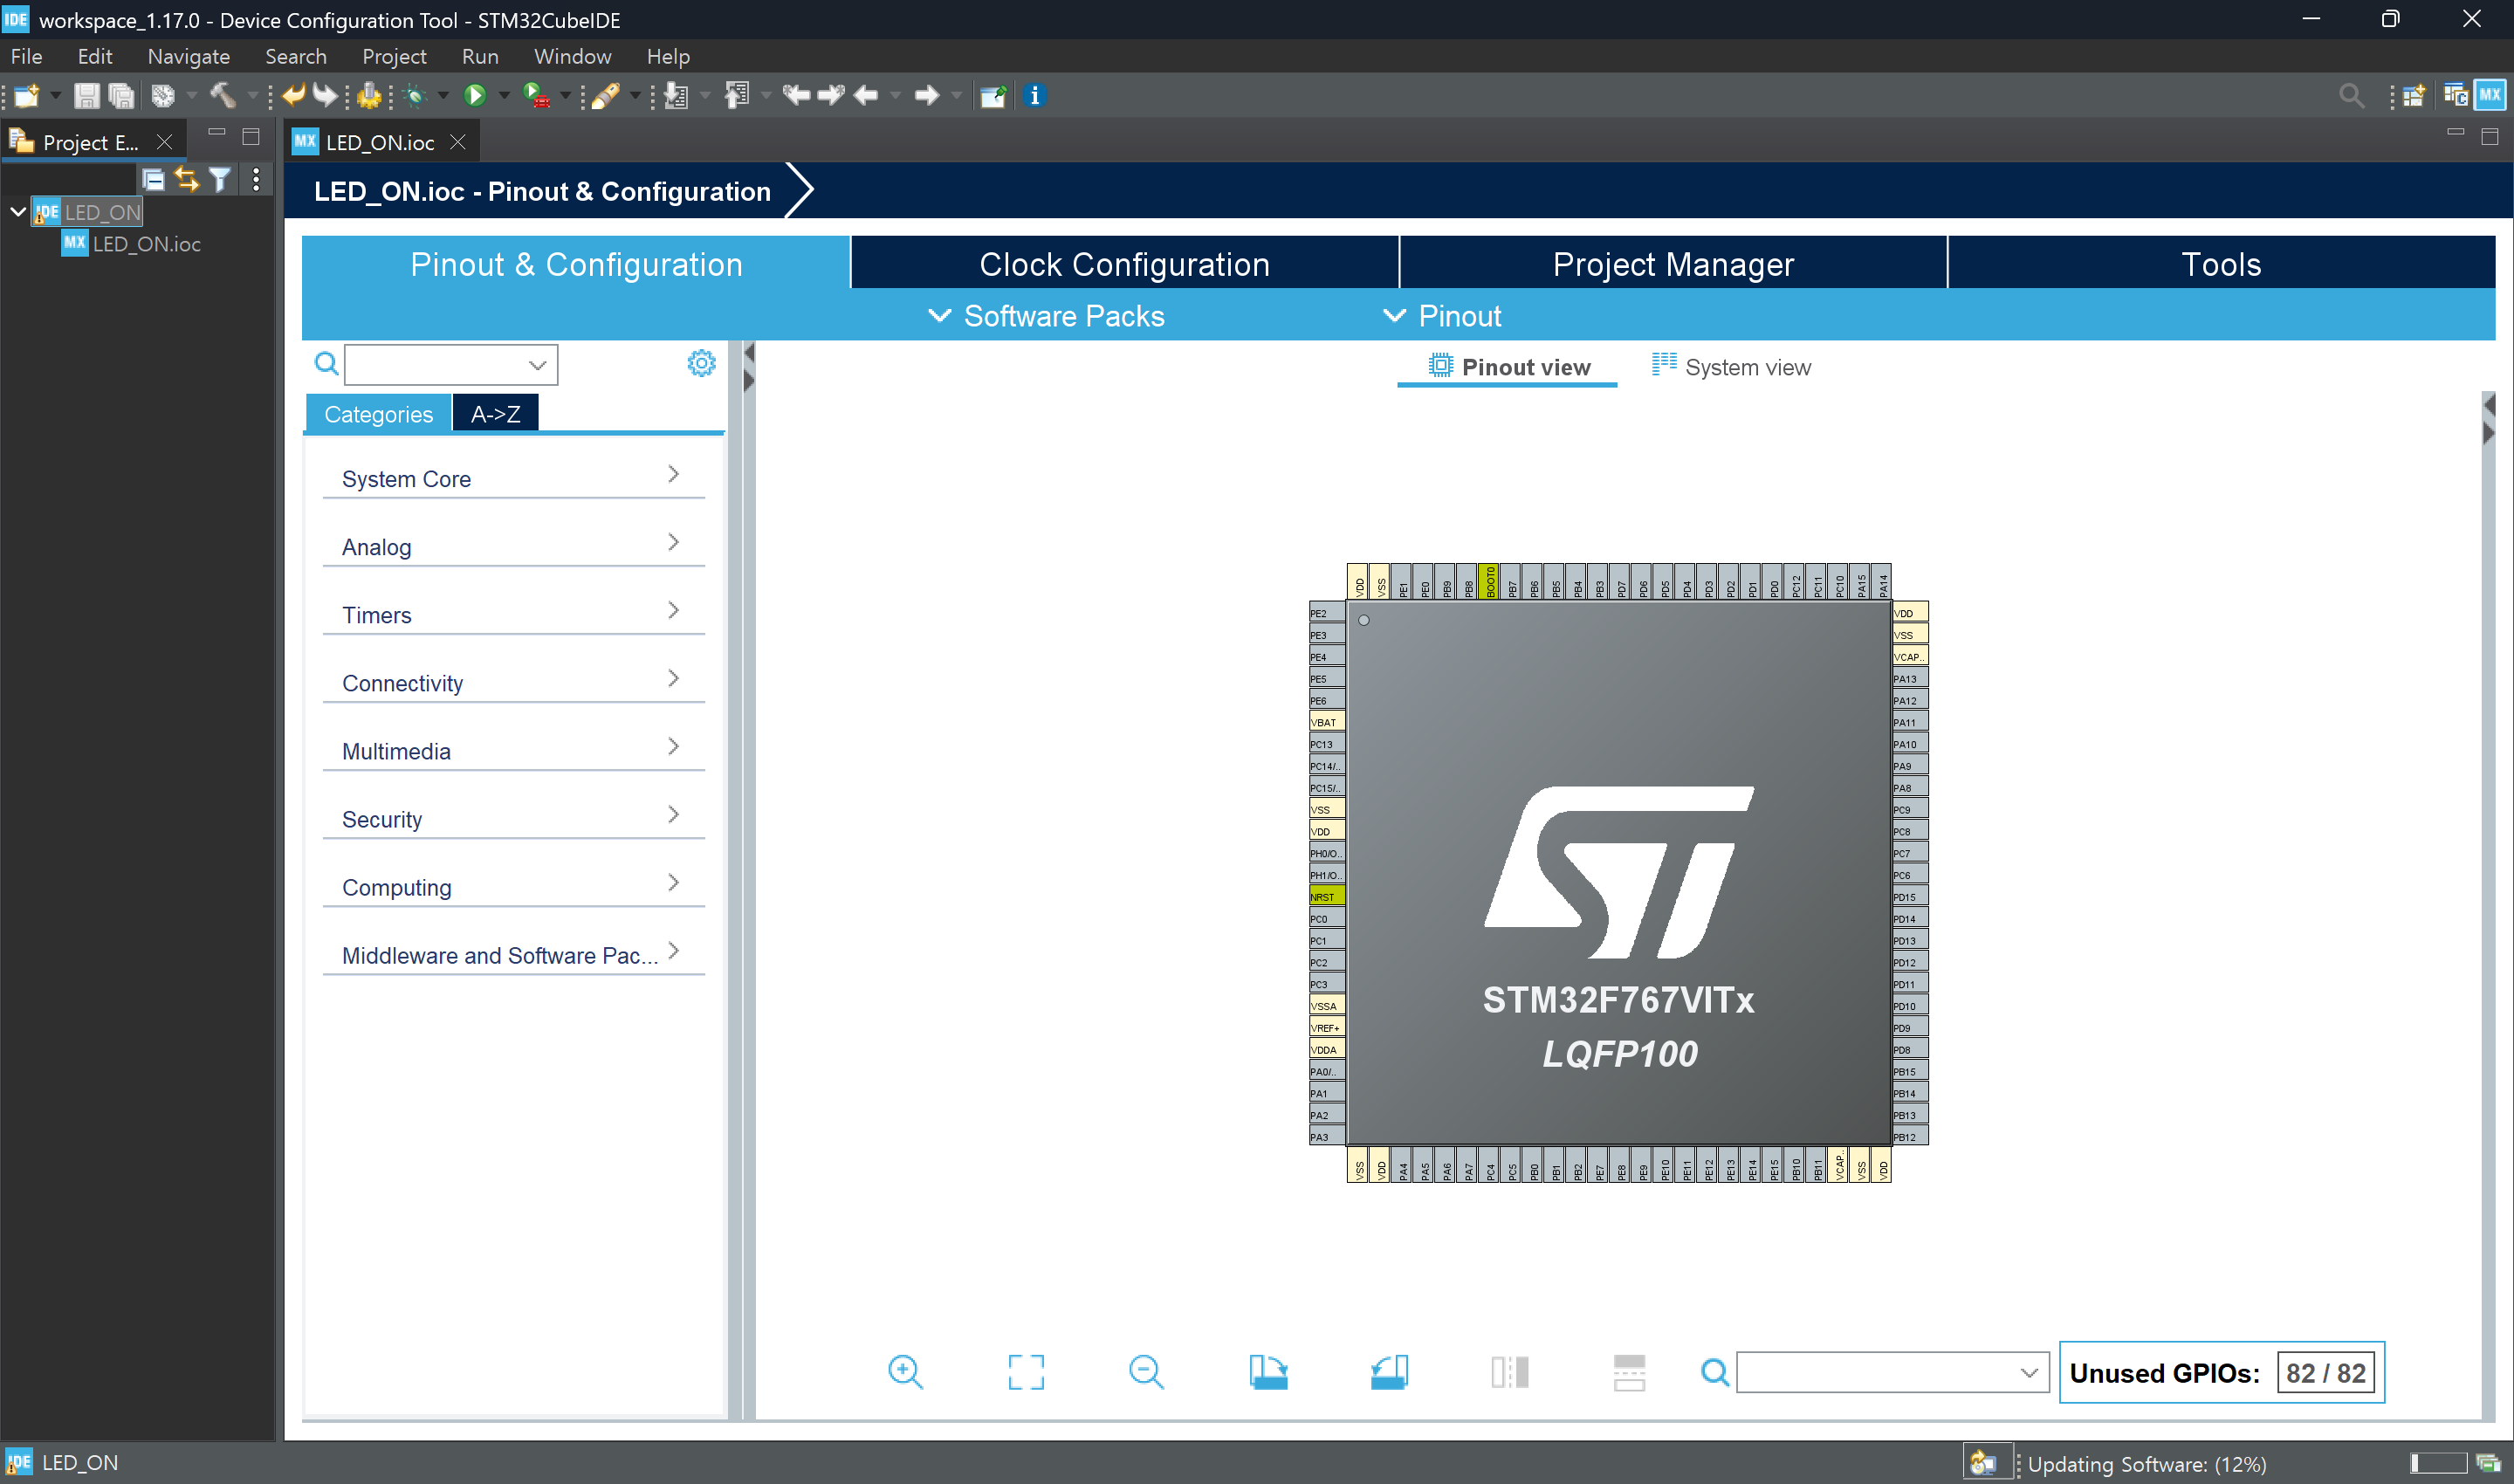The width and height of the screenshot is (2514, 1484).
Task: Click the Debug bug icon
Action: click(415, 96)
